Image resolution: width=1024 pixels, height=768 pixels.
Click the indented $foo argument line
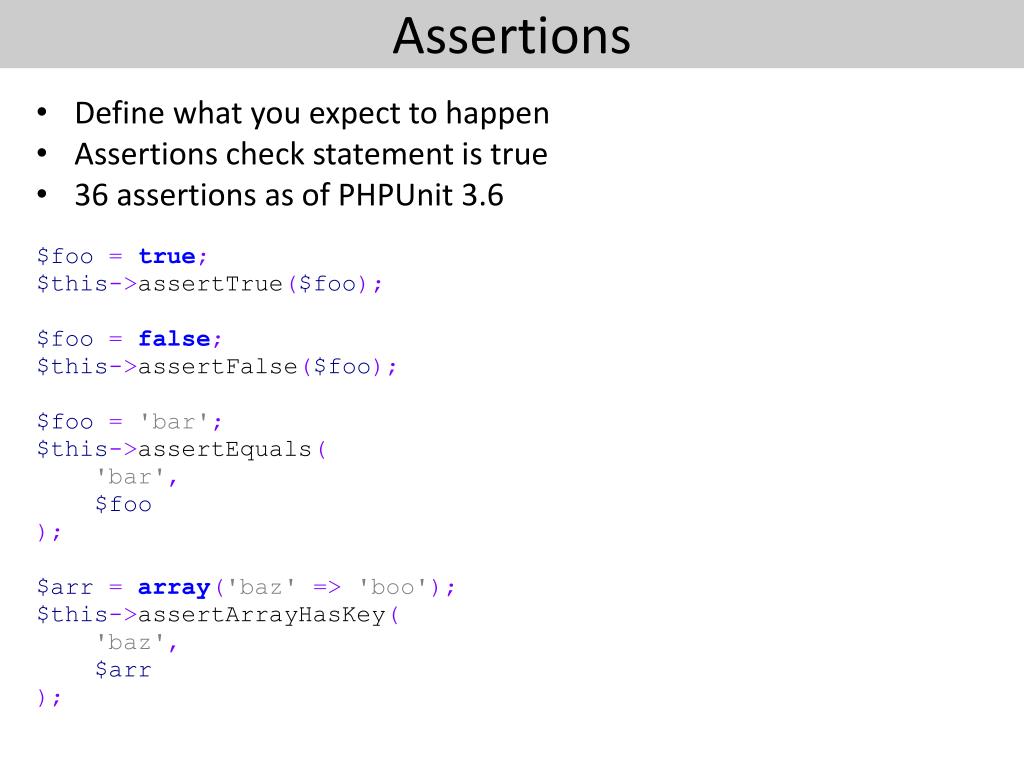point(123,504)
